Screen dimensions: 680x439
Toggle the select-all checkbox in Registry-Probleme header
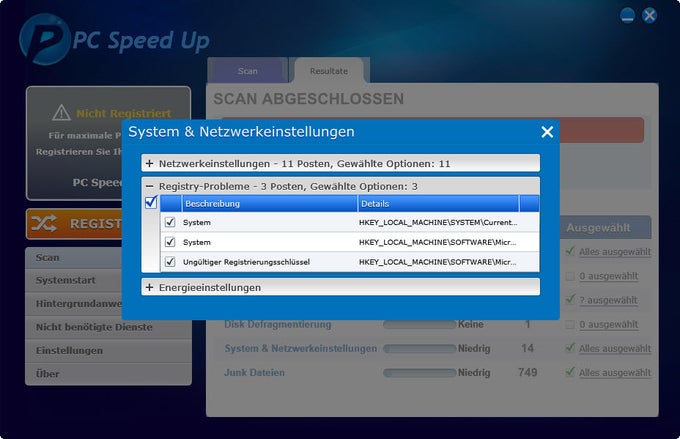pyautogui.click(x=151, y=202)
